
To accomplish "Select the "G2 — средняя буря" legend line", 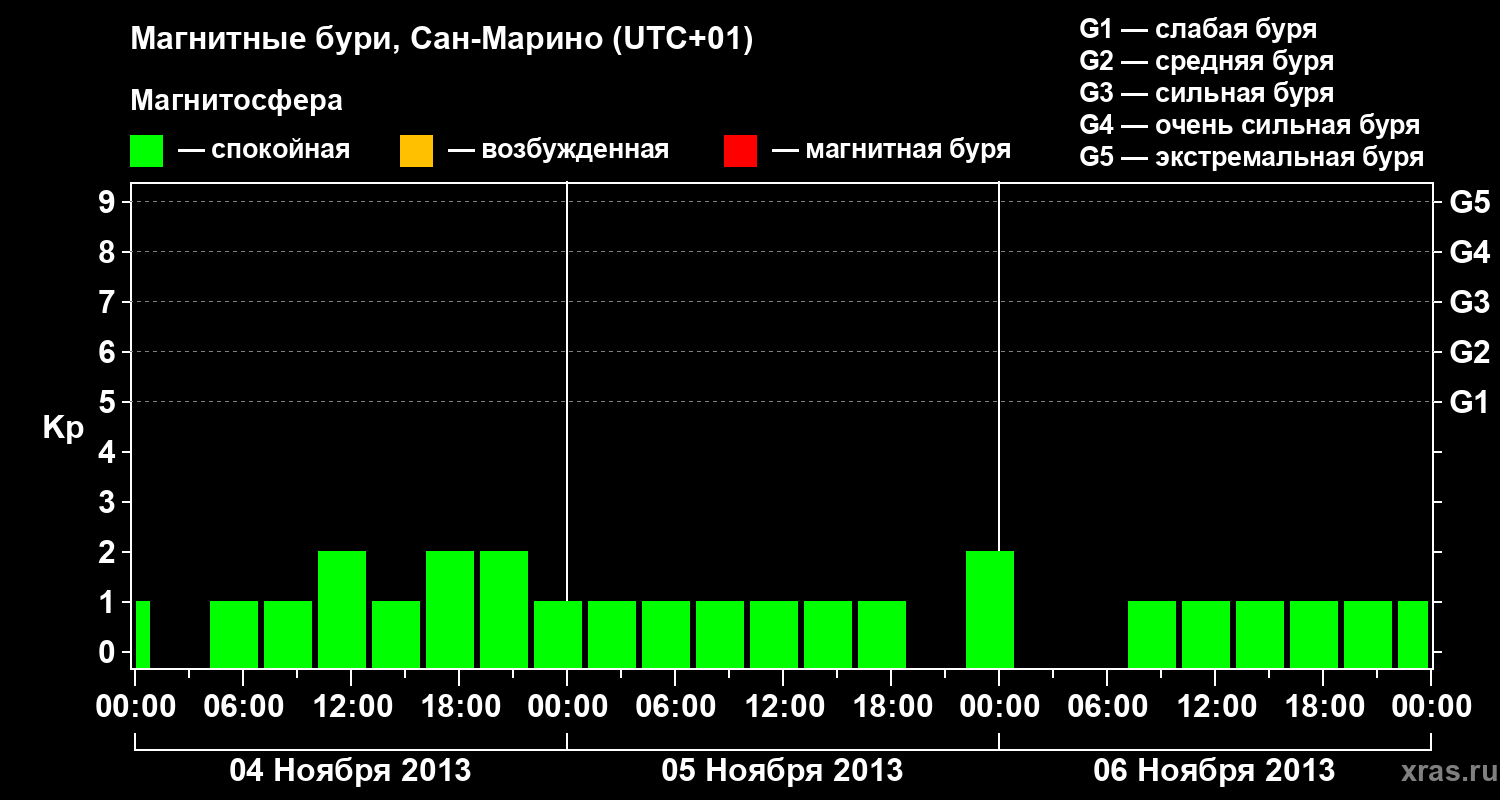I will tap(1206, 61).
